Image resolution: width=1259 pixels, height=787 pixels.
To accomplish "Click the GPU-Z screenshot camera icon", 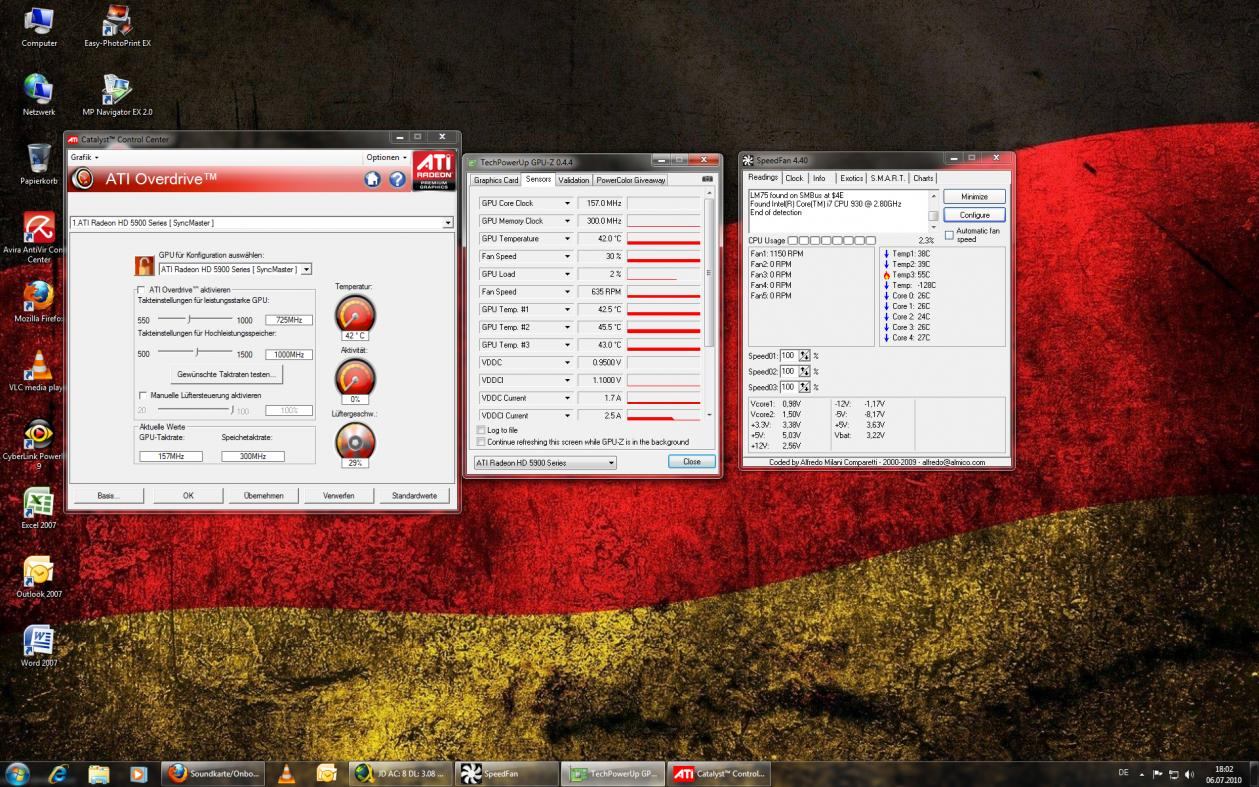I will tap(708, 179).
